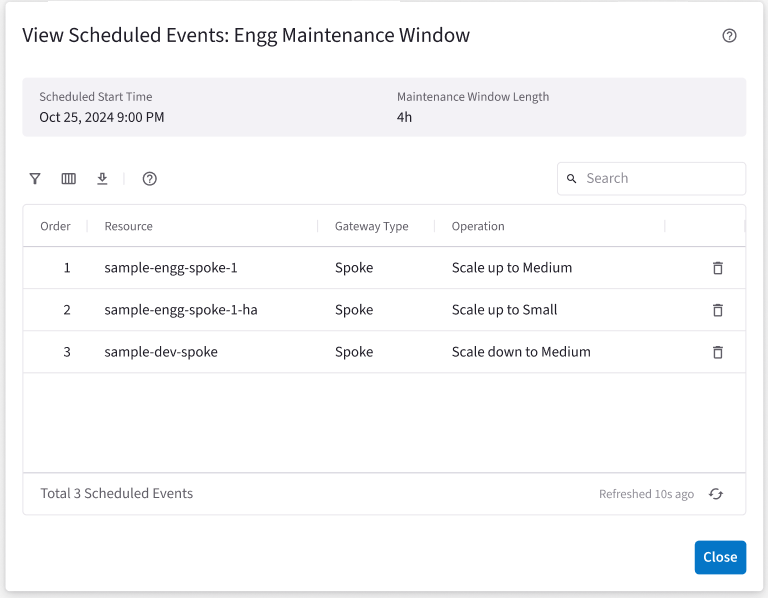Click the download export icon
768x598 pixels.
[102, 179]
